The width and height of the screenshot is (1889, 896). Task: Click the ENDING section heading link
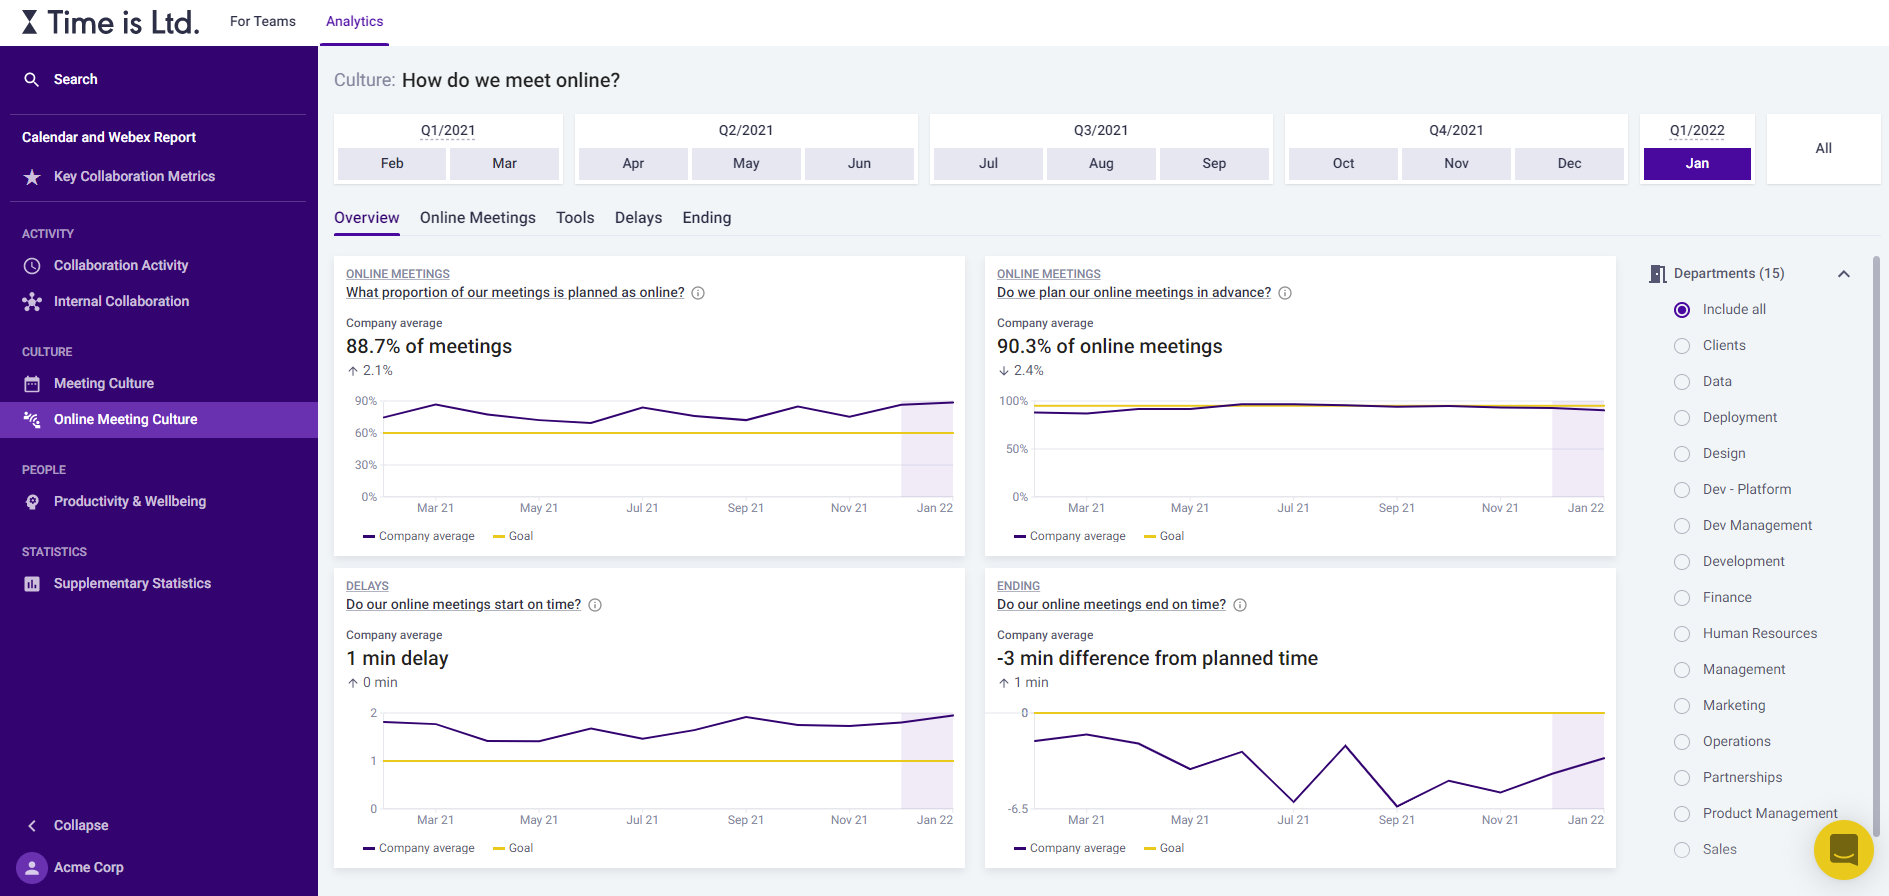(x=1018, y=586)
